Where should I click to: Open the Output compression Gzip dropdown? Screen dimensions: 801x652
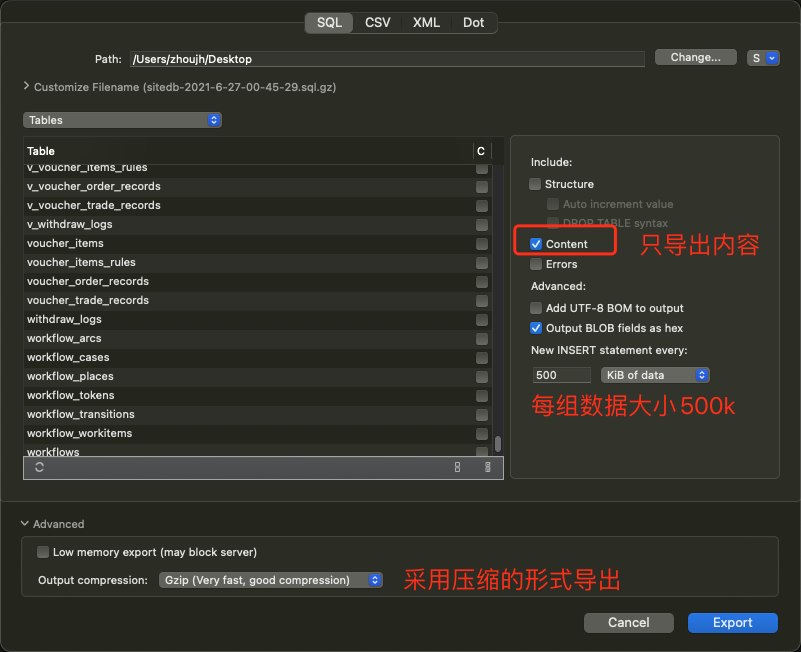pyautogui.click(x=271, y=580)
